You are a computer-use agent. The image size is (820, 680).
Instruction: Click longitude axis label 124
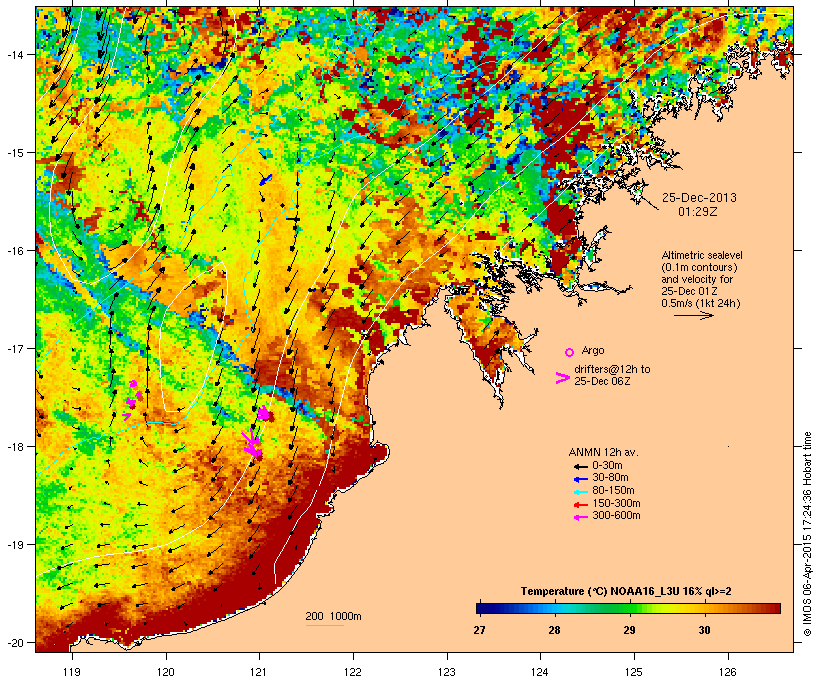pos(540,672)
